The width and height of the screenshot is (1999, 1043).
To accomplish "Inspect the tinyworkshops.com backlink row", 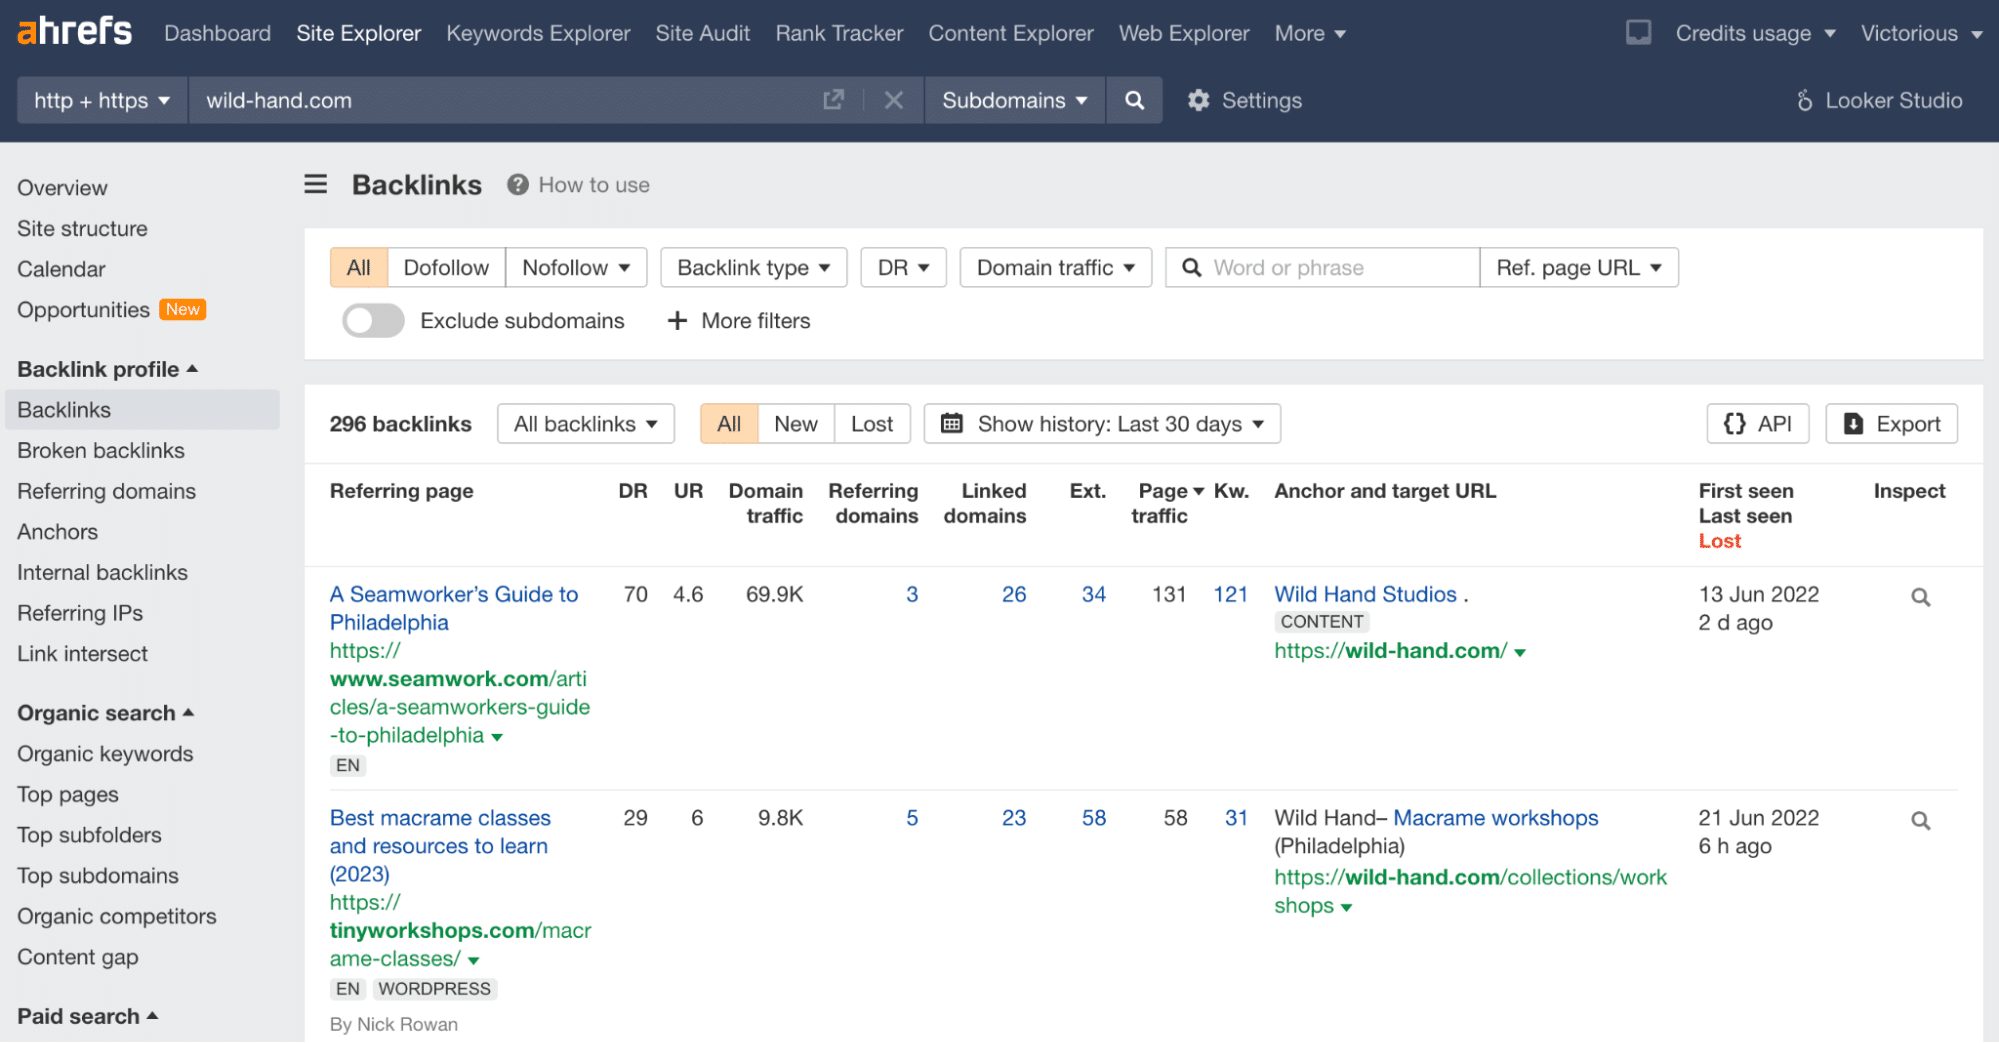I will tap(1920, 821).
